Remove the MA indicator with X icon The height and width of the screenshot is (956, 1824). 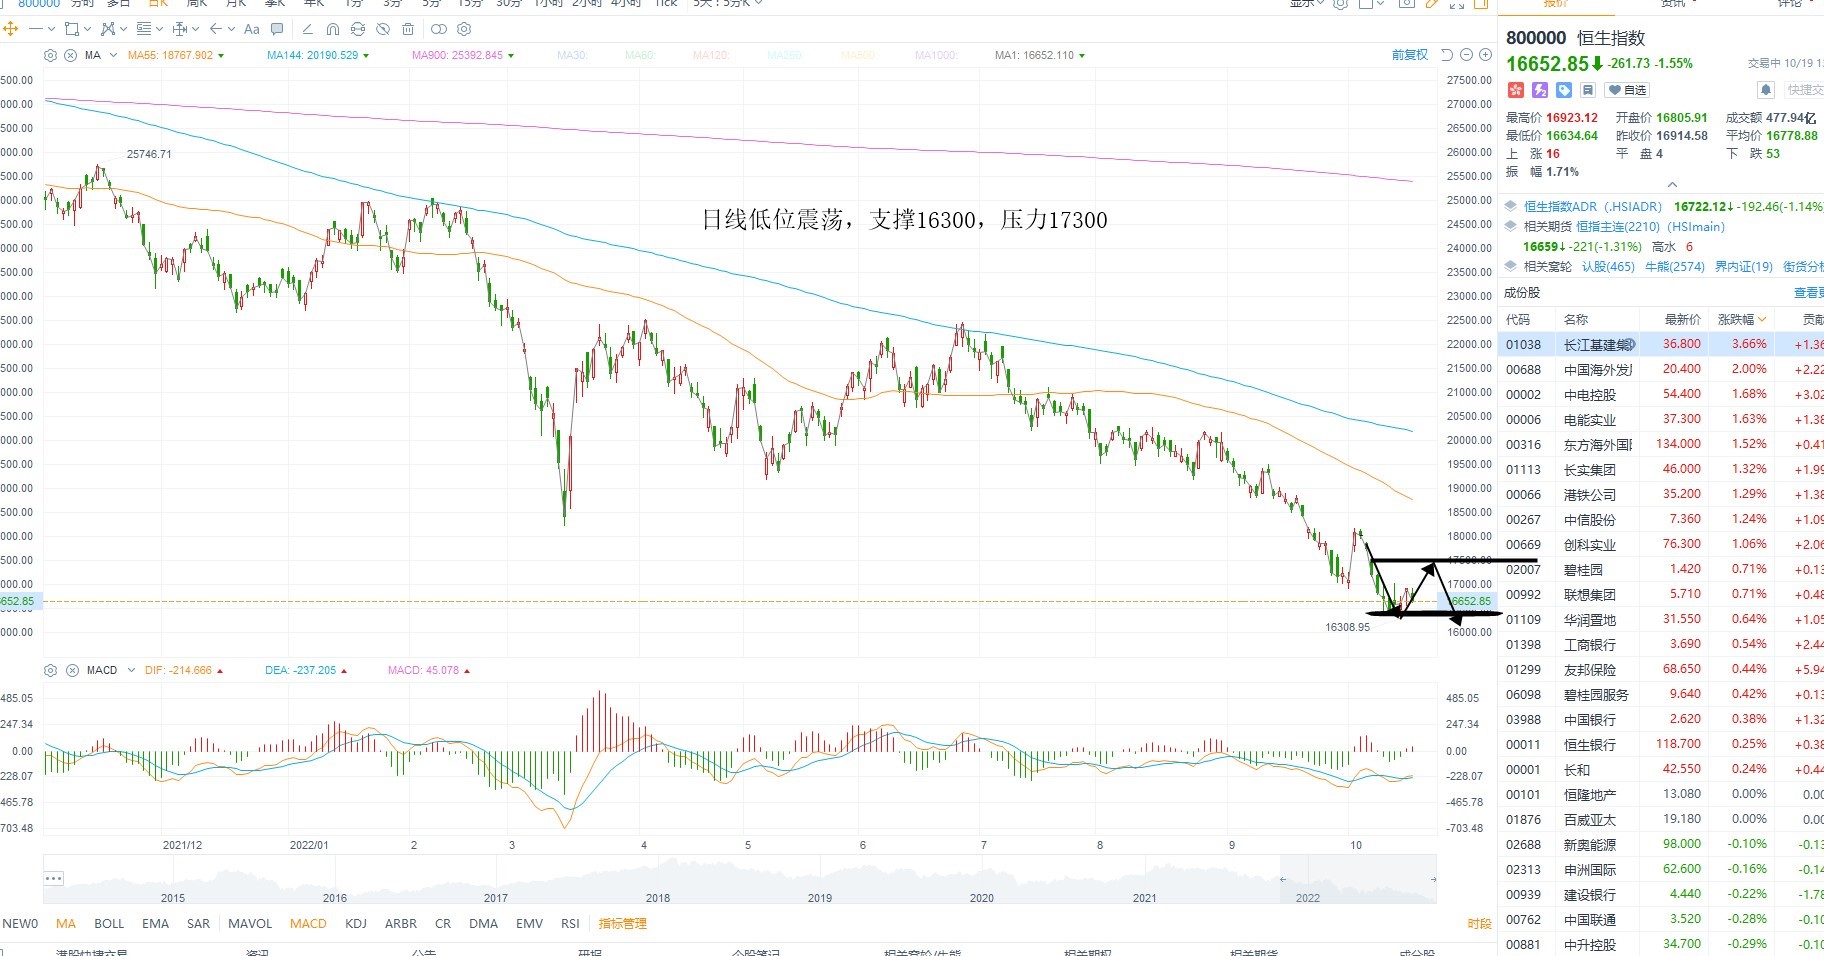[x=71, y=55]
